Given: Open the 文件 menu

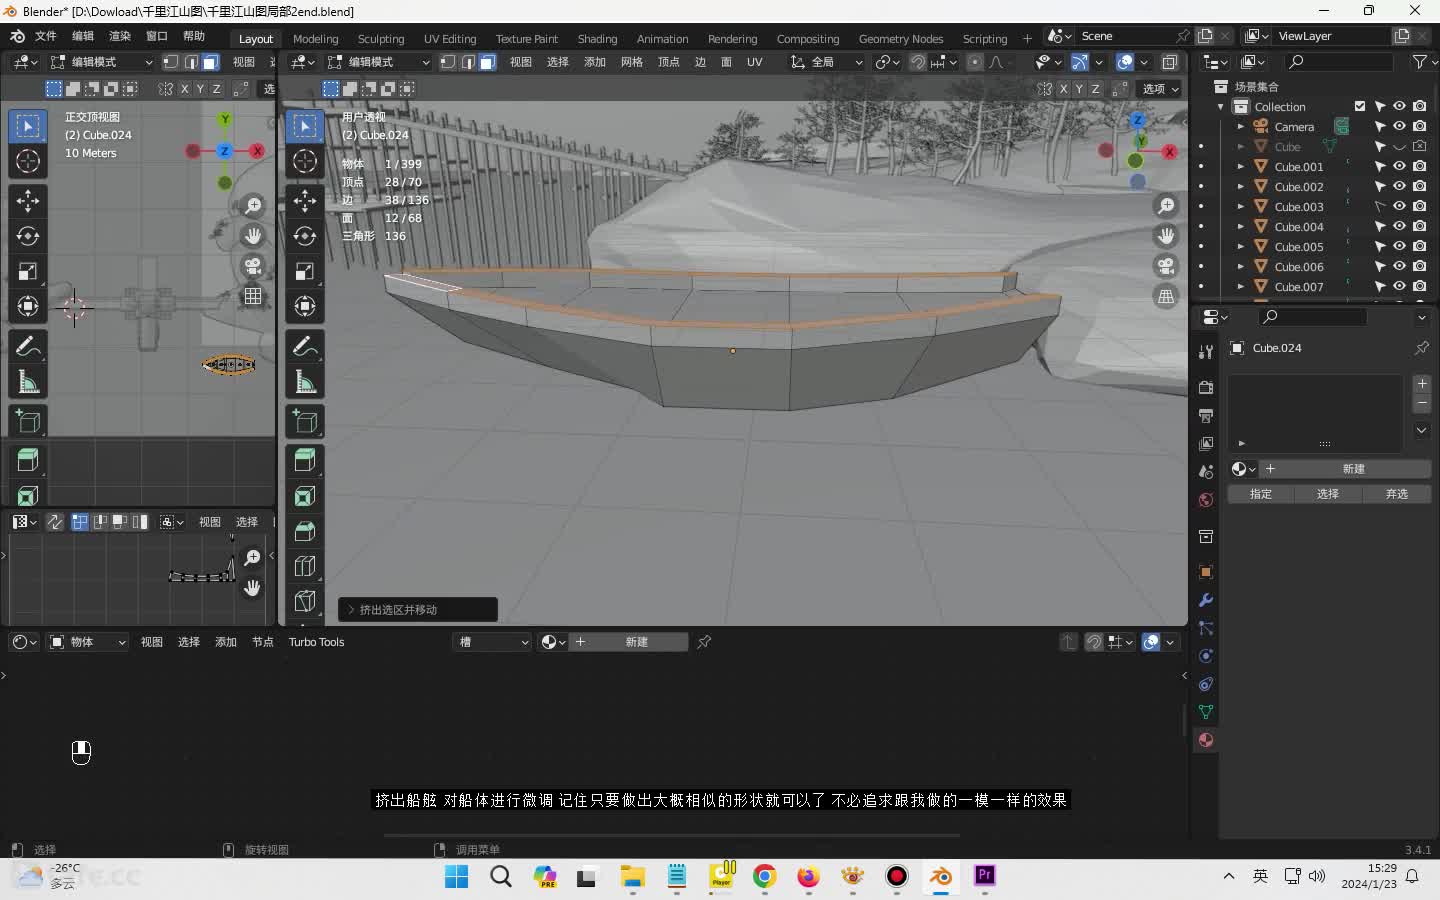Looking at the screenshot, I should (46, 36).
